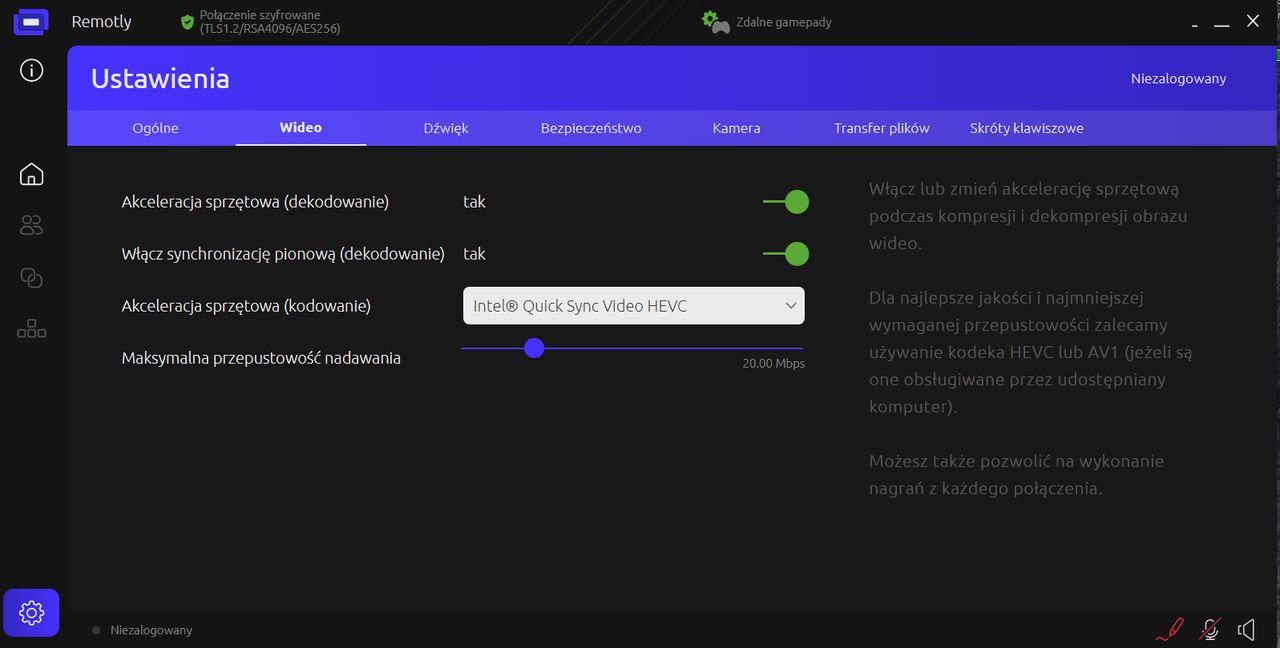Switch to the Ogólne tab
1280x648 pixels.
coord(156,128)
